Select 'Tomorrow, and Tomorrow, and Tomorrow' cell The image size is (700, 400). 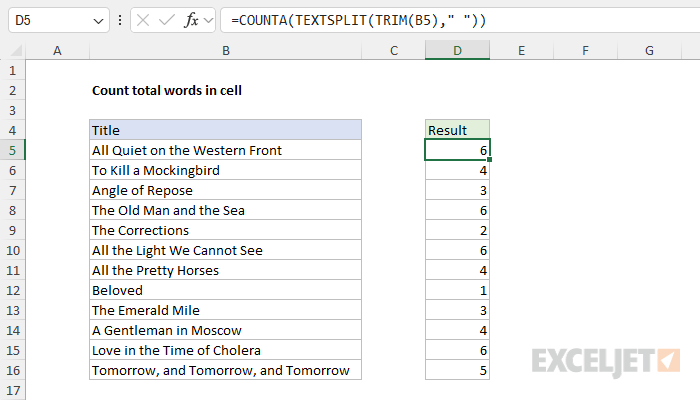click(x=225, y=370)
